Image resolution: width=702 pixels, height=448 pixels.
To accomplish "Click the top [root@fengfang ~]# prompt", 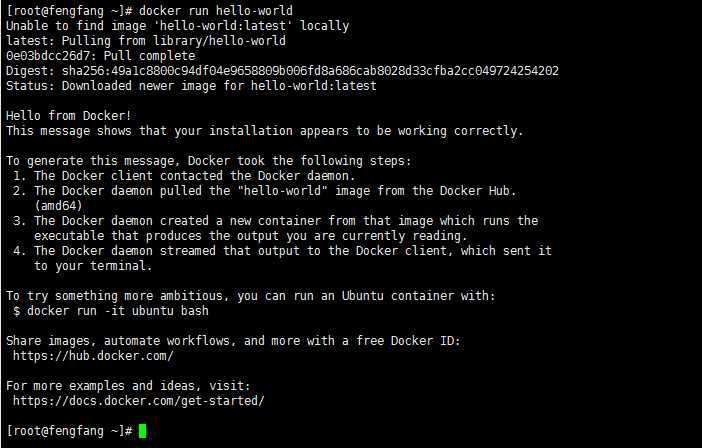I will coord(69,10).
